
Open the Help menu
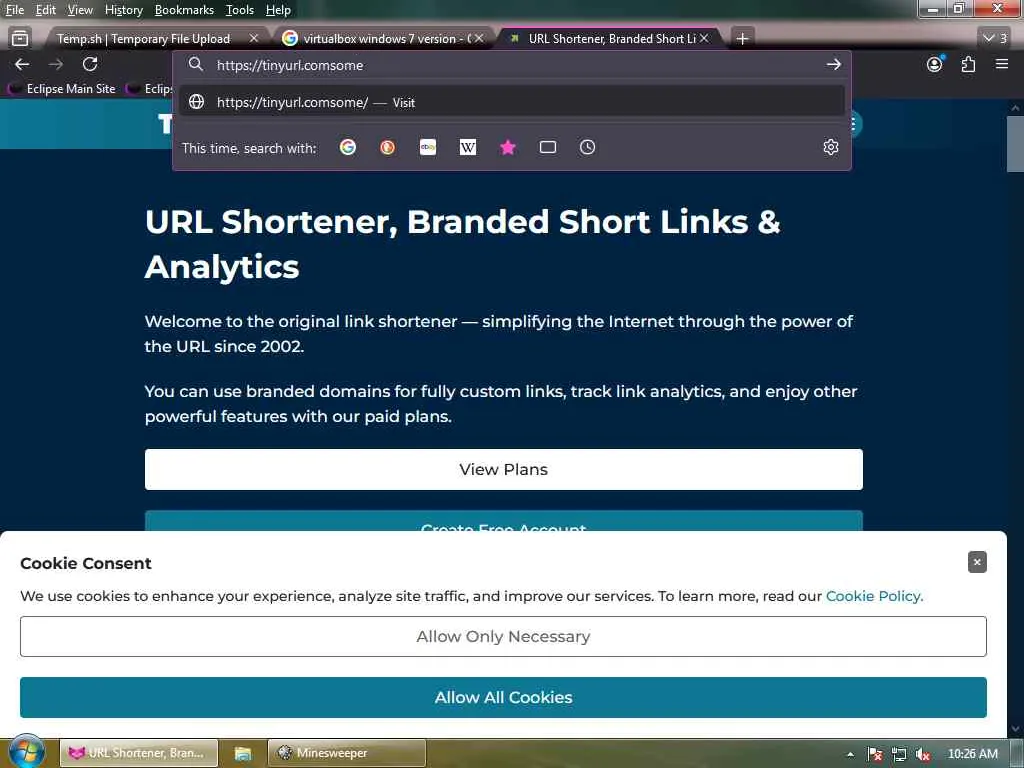tap(278, 10)
